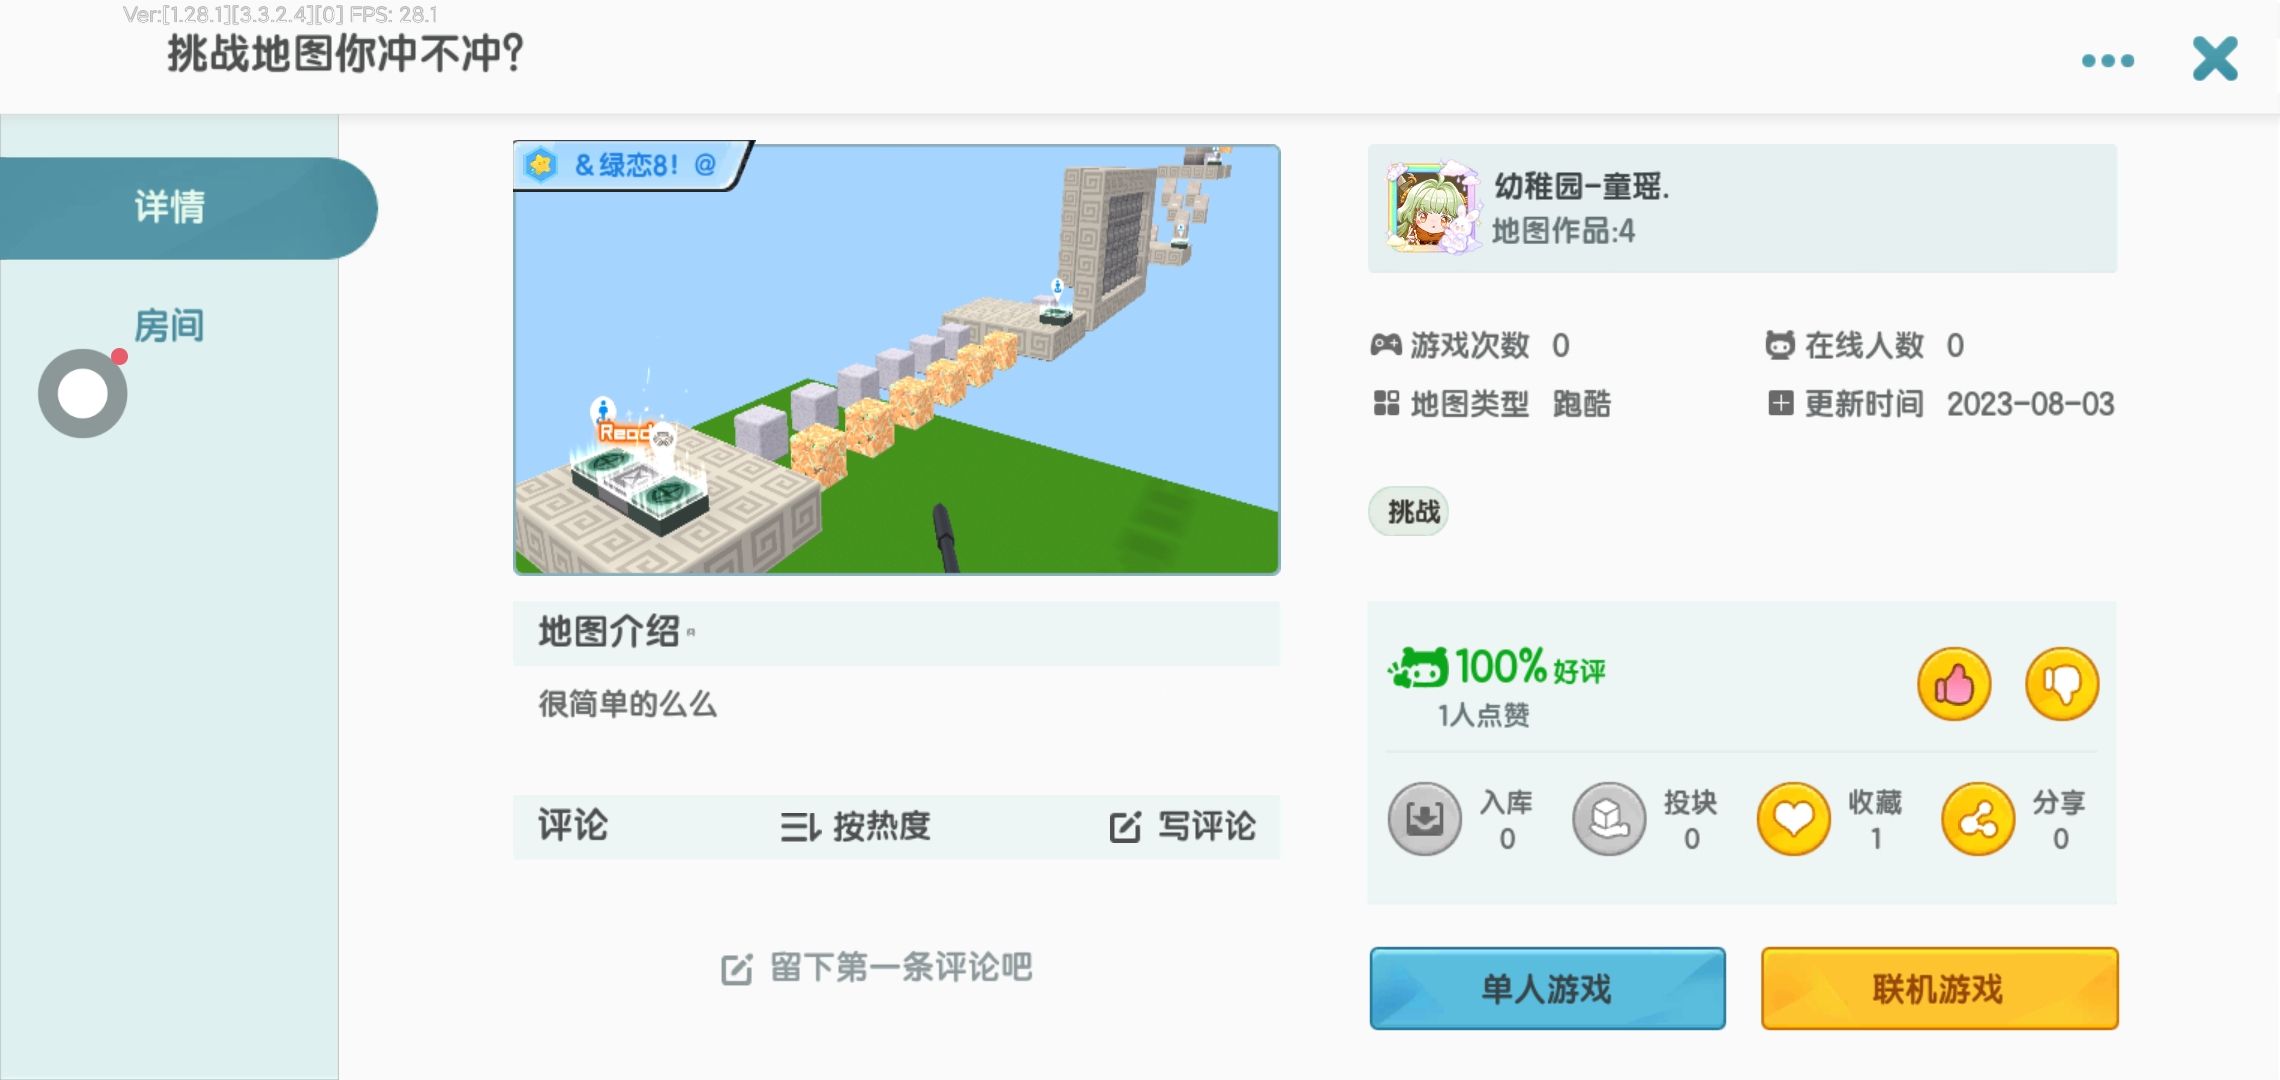Close the map details page
This screenshot has width=2280, height=1080.
[x=2215, y=59]
